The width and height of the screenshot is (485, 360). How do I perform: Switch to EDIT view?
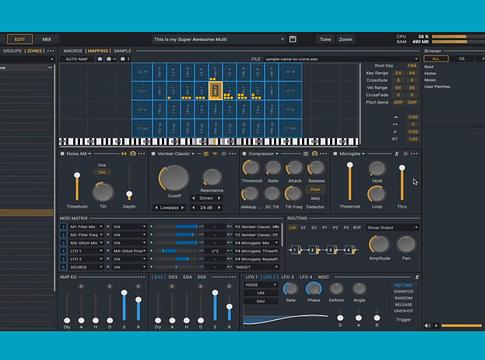(x=20, y=39)
